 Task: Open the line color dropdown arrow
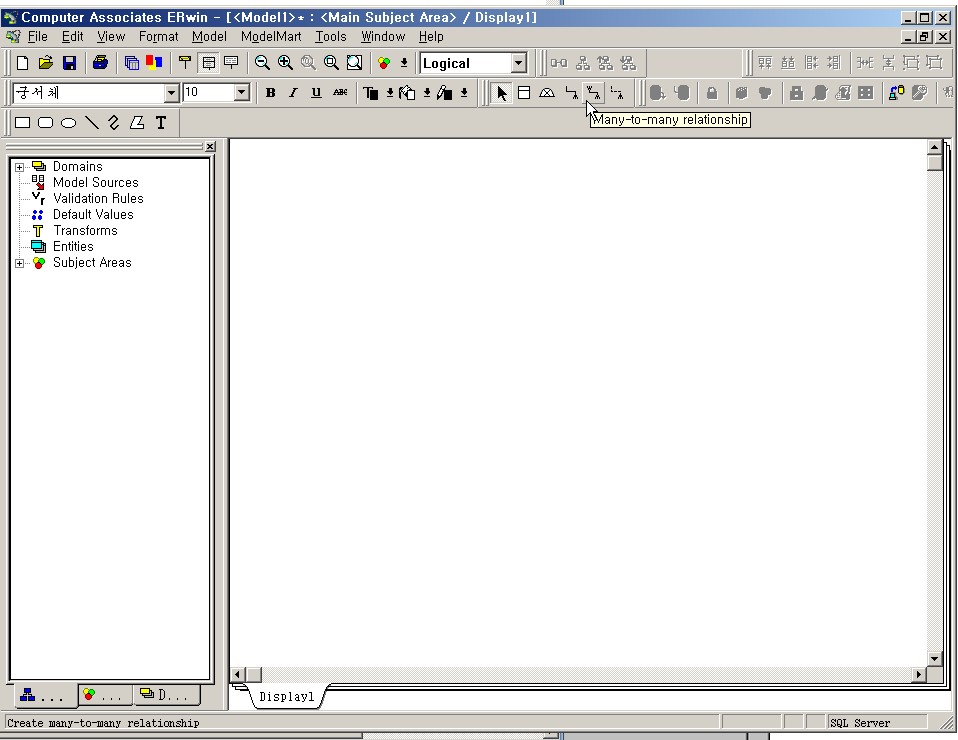coord(464,93)
